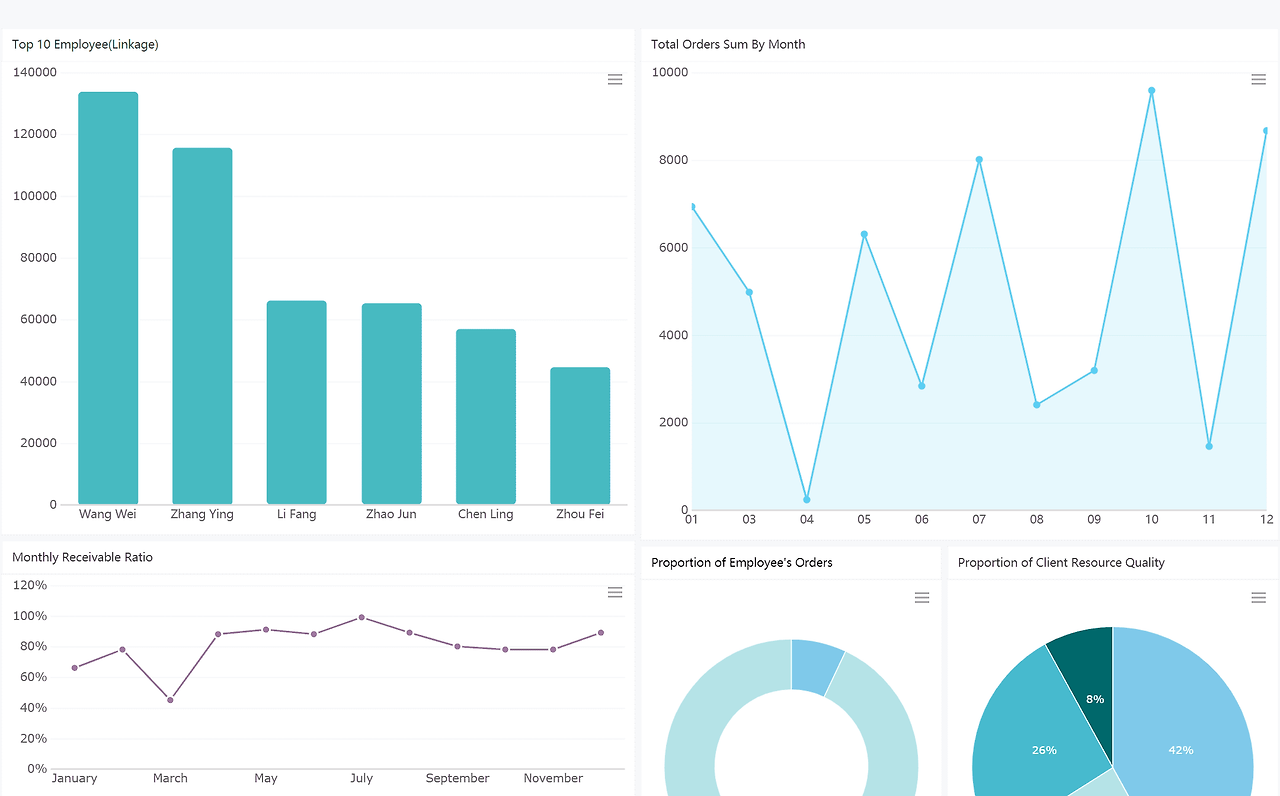Select the month 07 data point on orders chart

[979, 160]
